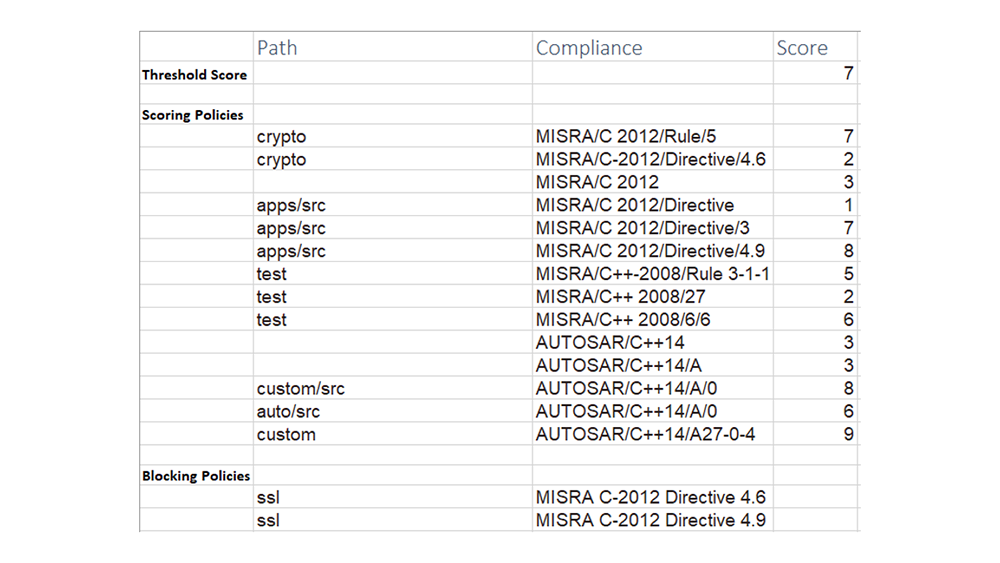1000x563 pixels.
Task: Click the score cell showing 9
Action: [815, 435]
